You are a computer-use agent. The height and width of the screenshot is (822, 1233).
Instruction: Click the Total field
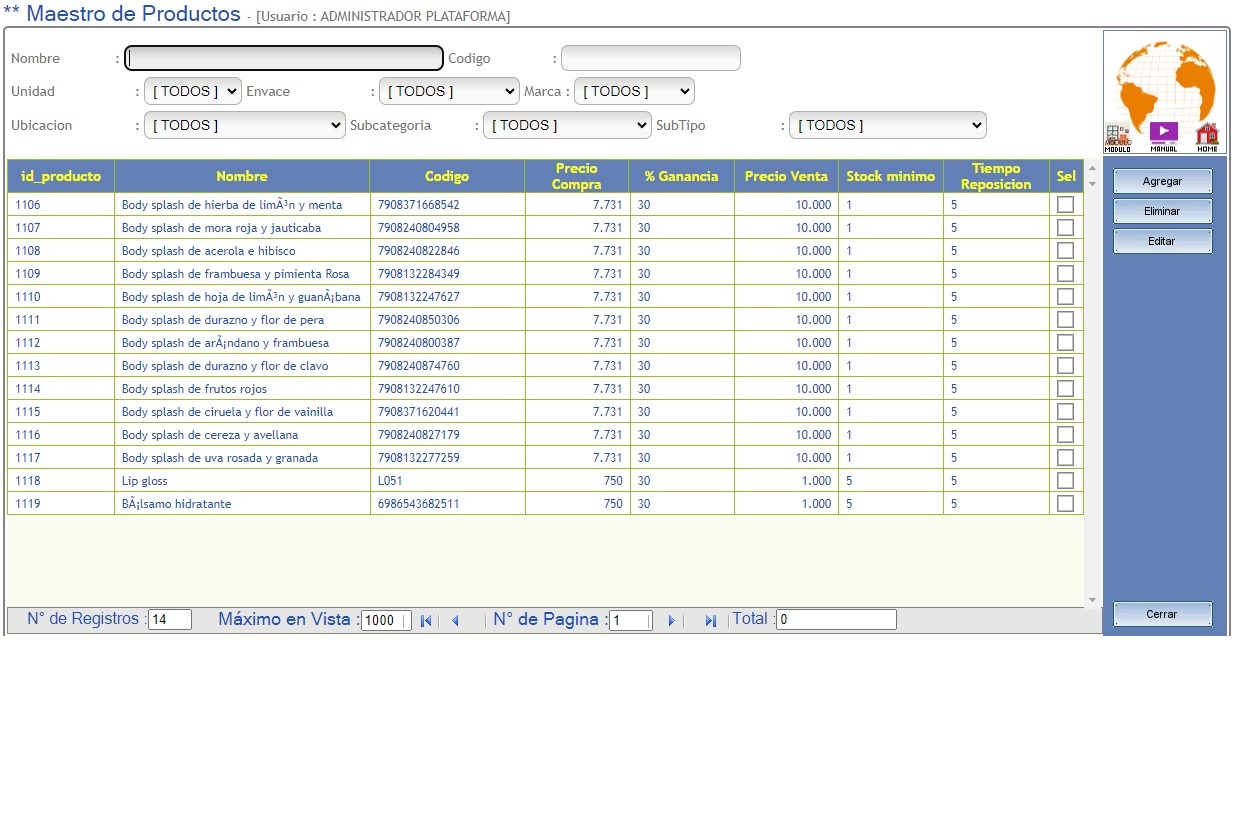pyautogui.click(x=836, y=620)
